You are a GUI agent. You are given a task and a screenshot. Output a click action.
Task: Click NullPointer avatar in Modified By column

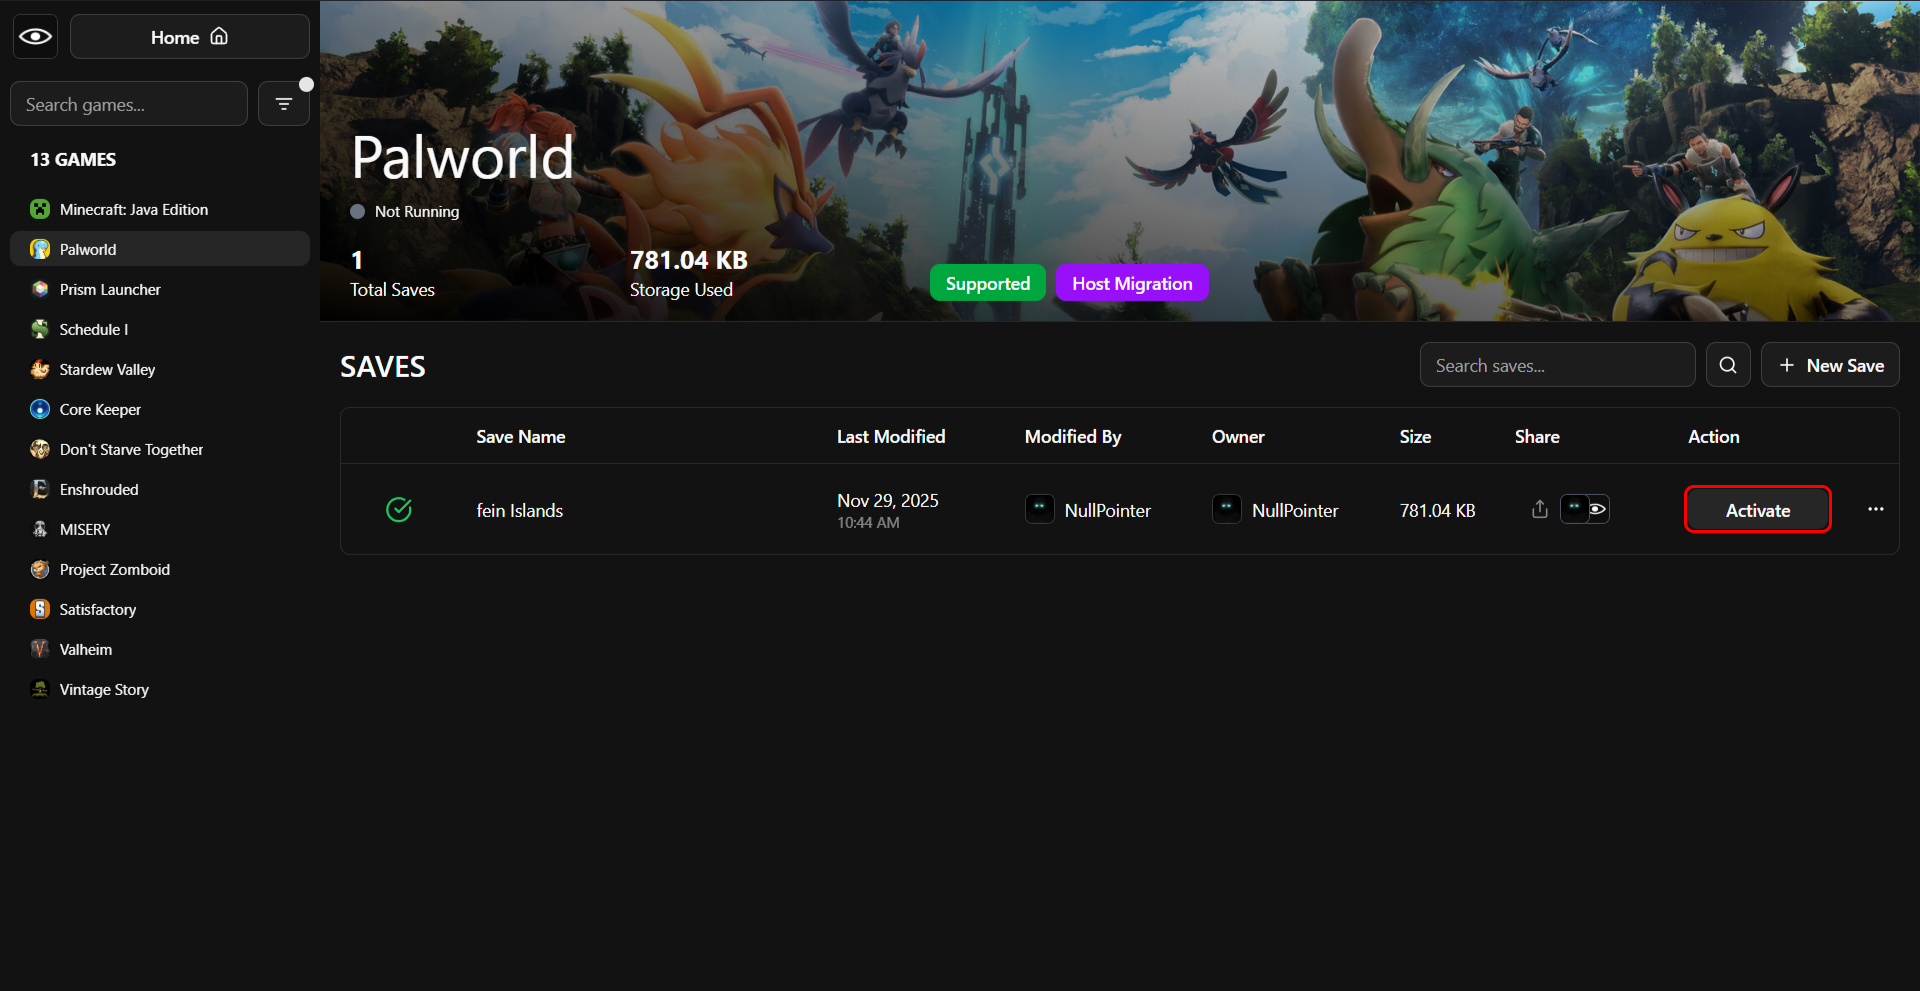pyautogui.click(x=1040, y=509)
